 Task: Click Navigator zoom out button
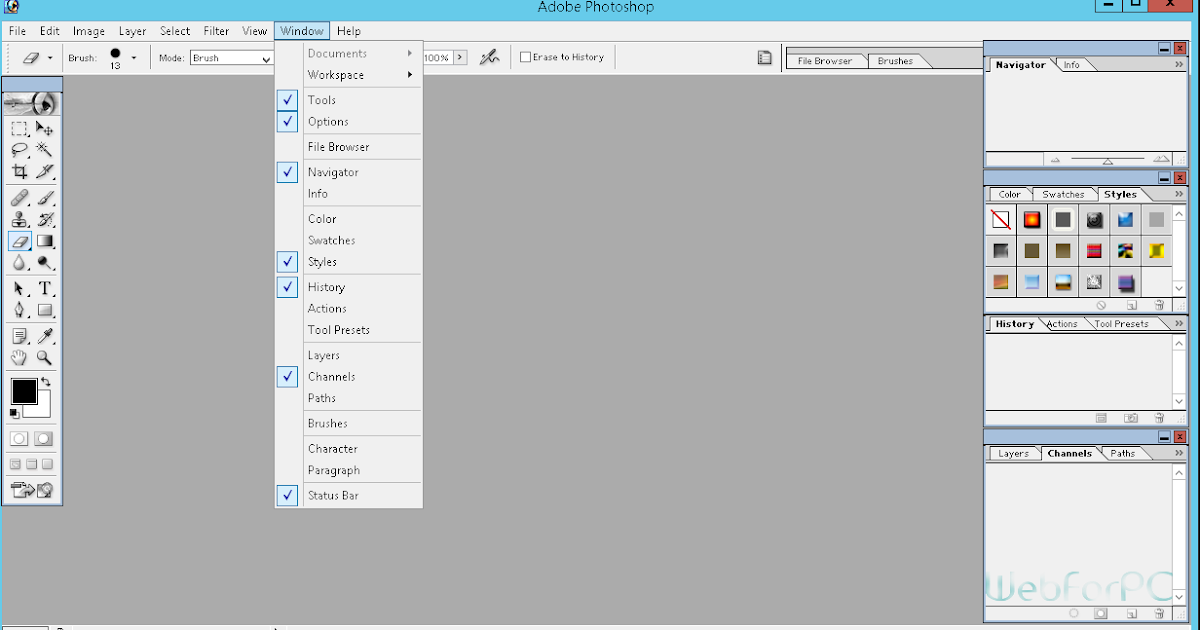click(x=1055, y=160)
